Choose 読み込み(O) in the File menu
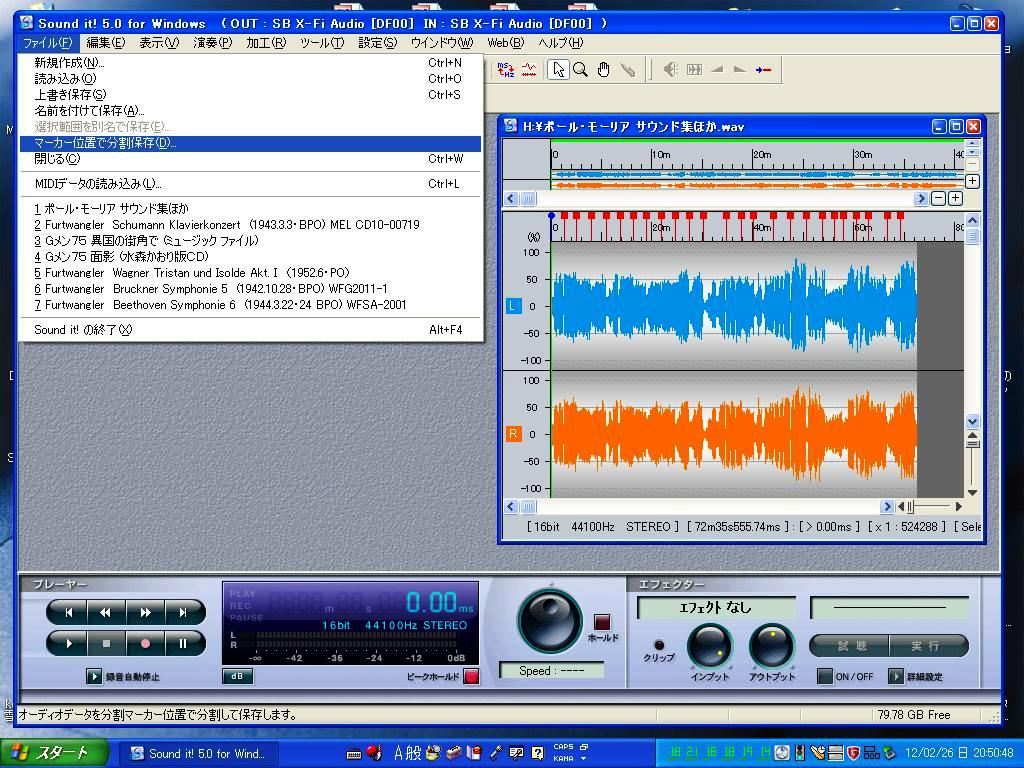1024x768 pixels. pos(250,79)
